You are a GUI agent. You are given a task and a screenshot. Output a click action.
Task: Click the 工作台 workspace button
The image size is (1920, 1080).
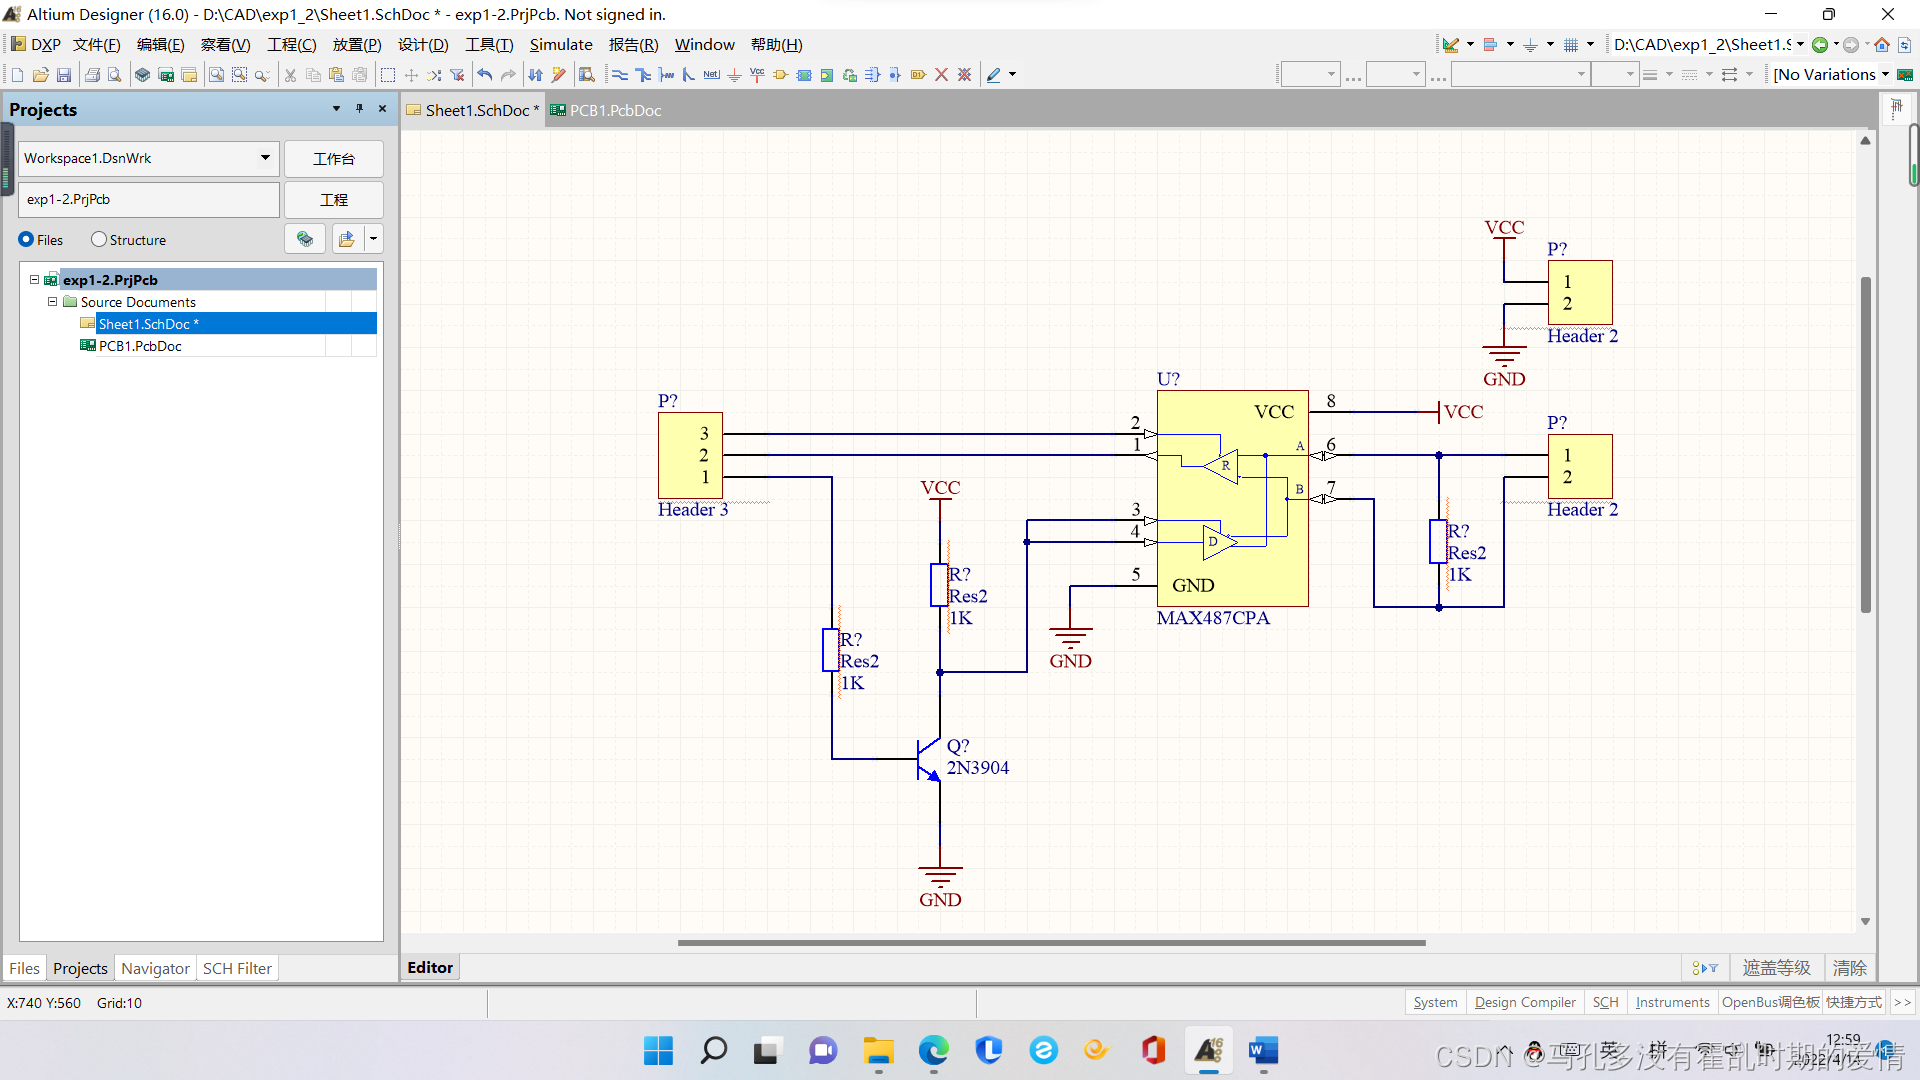tap(333, 159)
